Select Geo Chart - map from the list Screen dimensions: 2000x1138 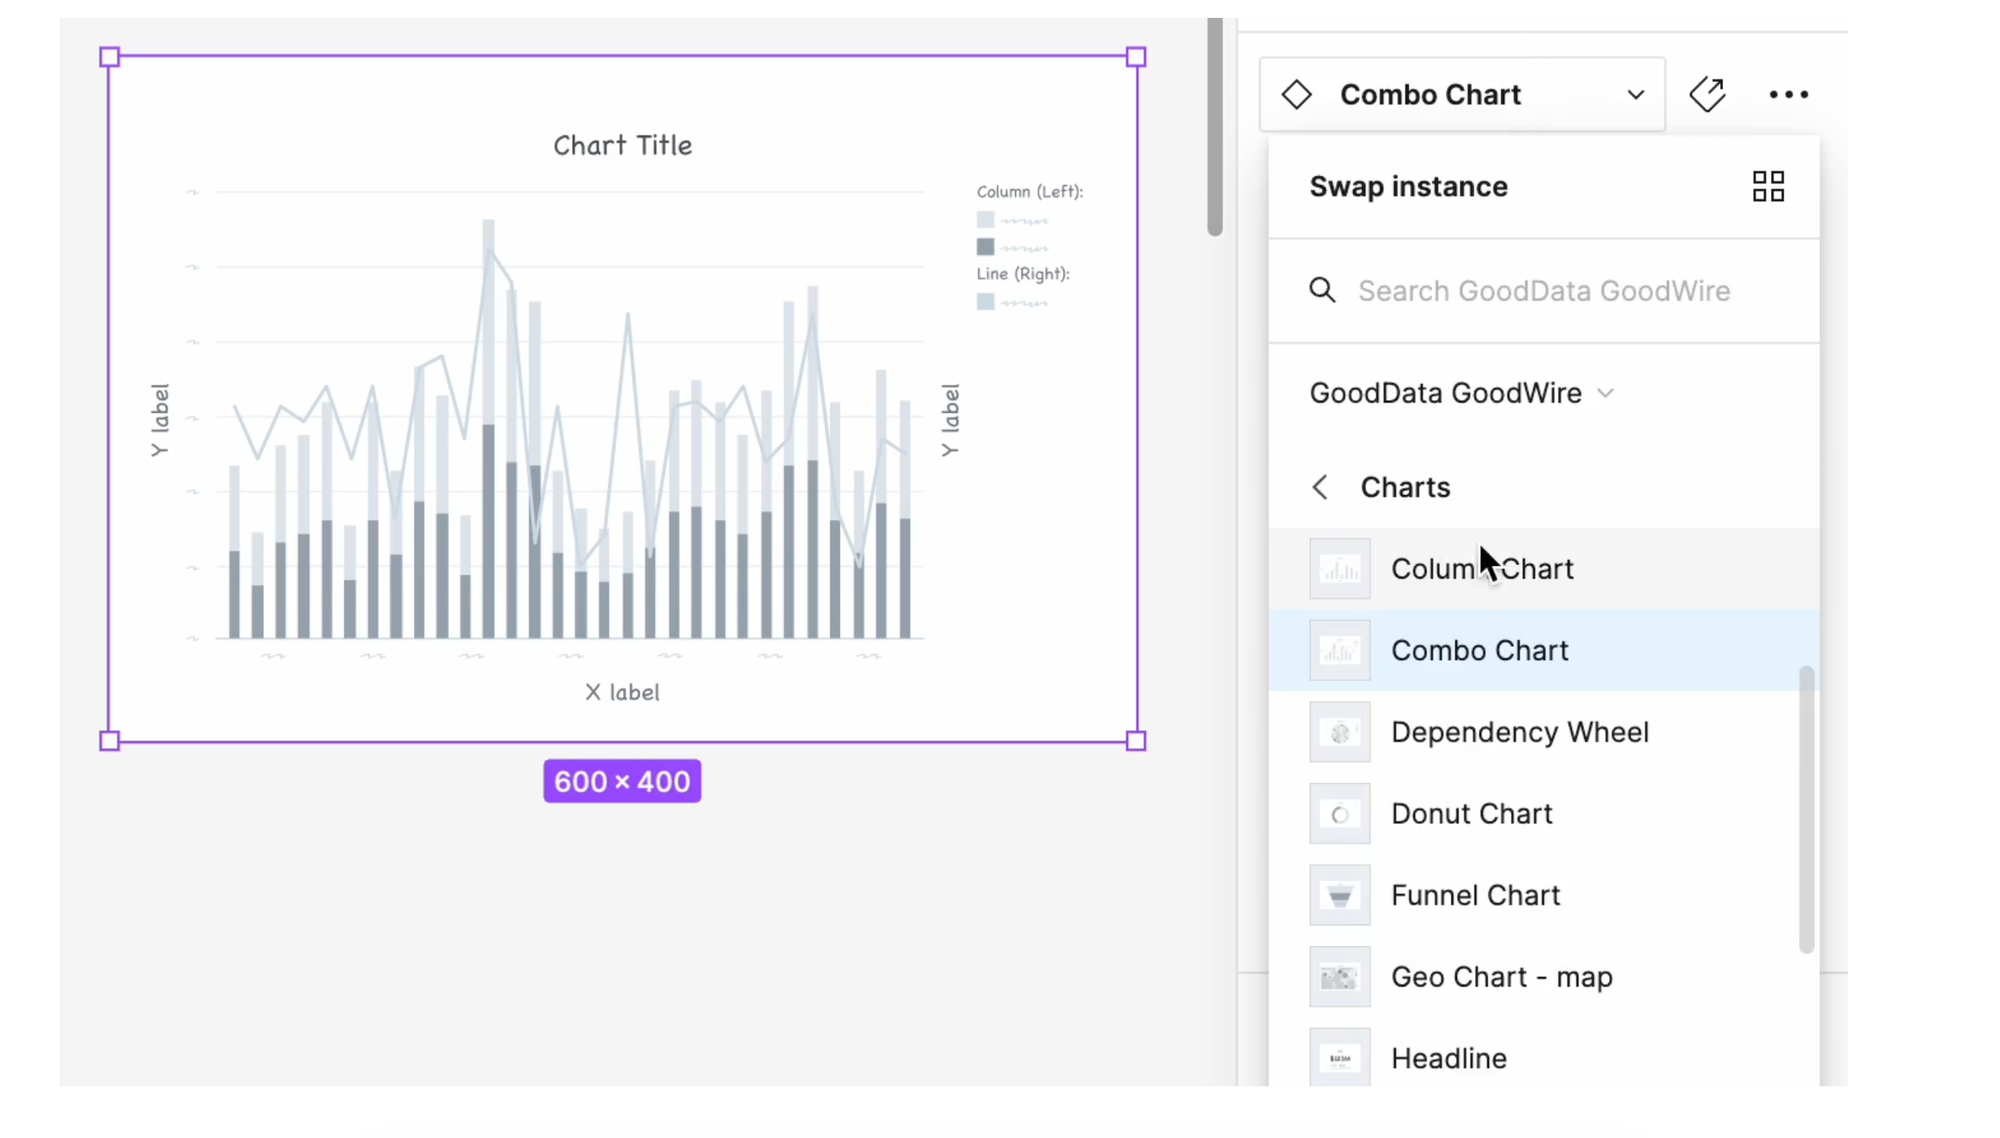[x=1544, y=977]
